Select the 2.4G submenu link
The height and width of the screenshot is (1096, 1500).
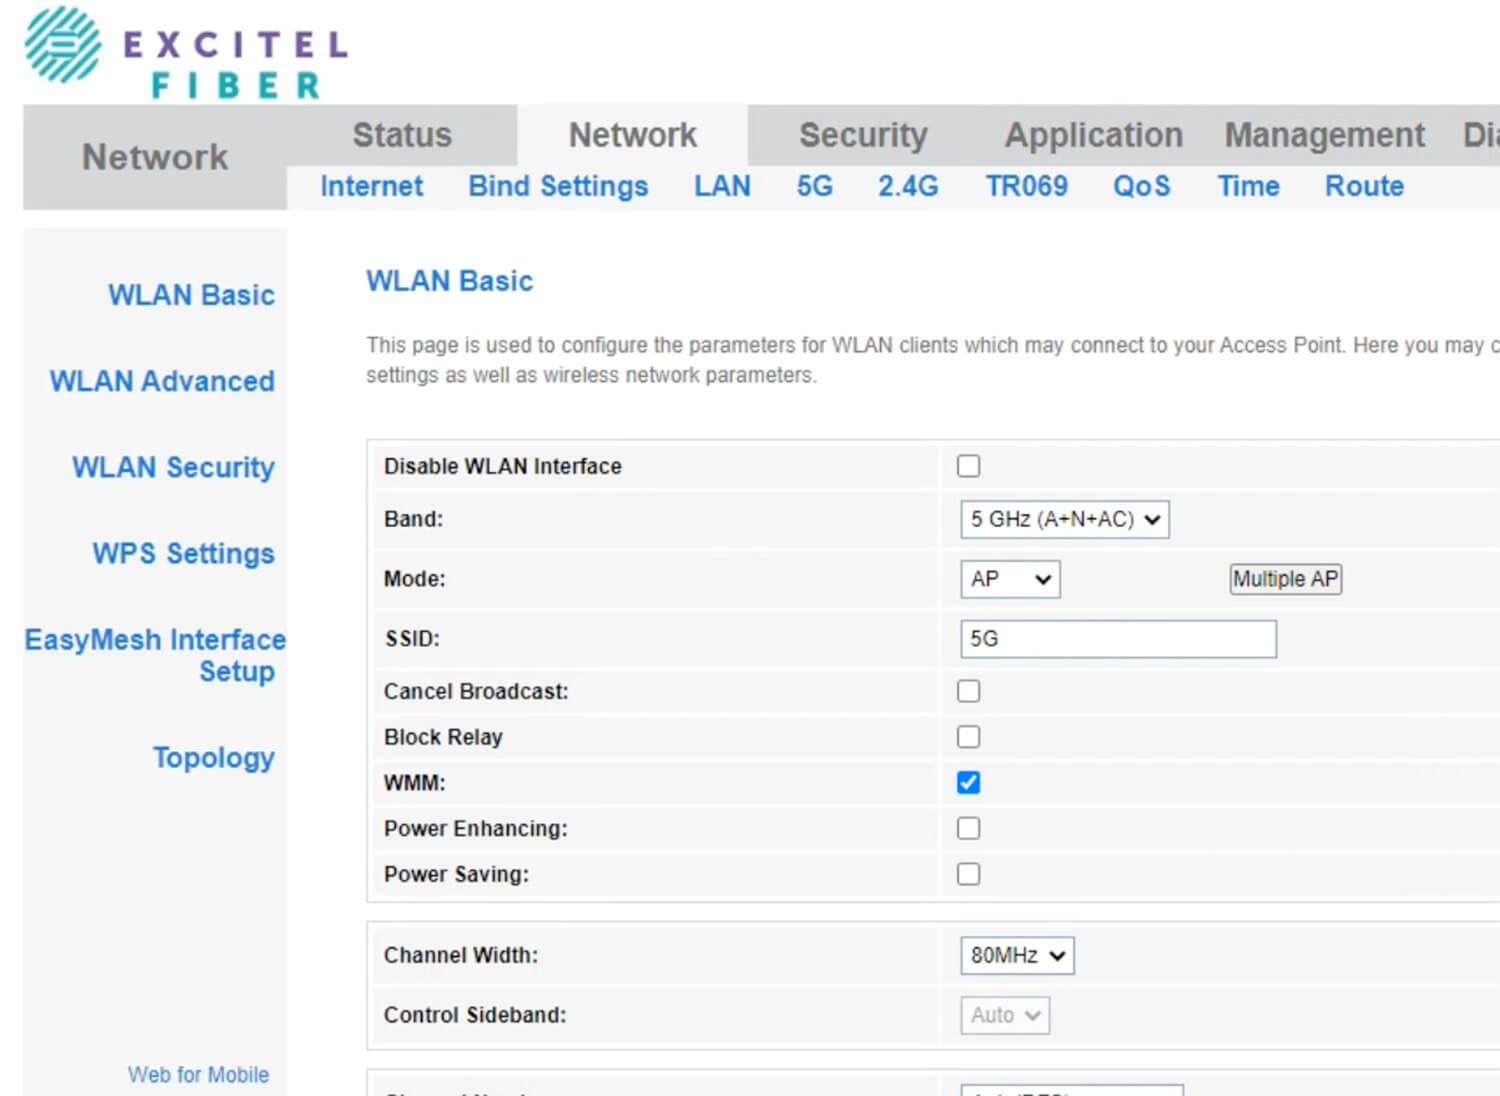click(x=908, y=186)
